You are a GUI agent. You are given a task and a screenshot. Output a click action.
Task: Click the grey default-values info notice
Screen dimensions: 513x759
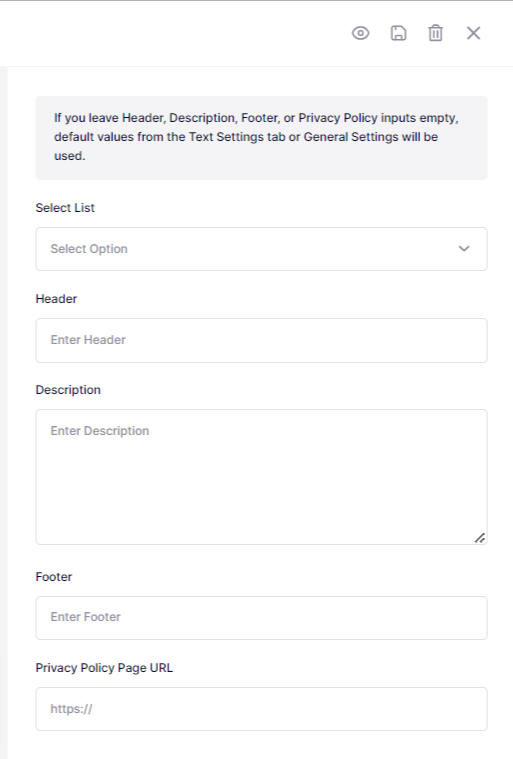261,138
